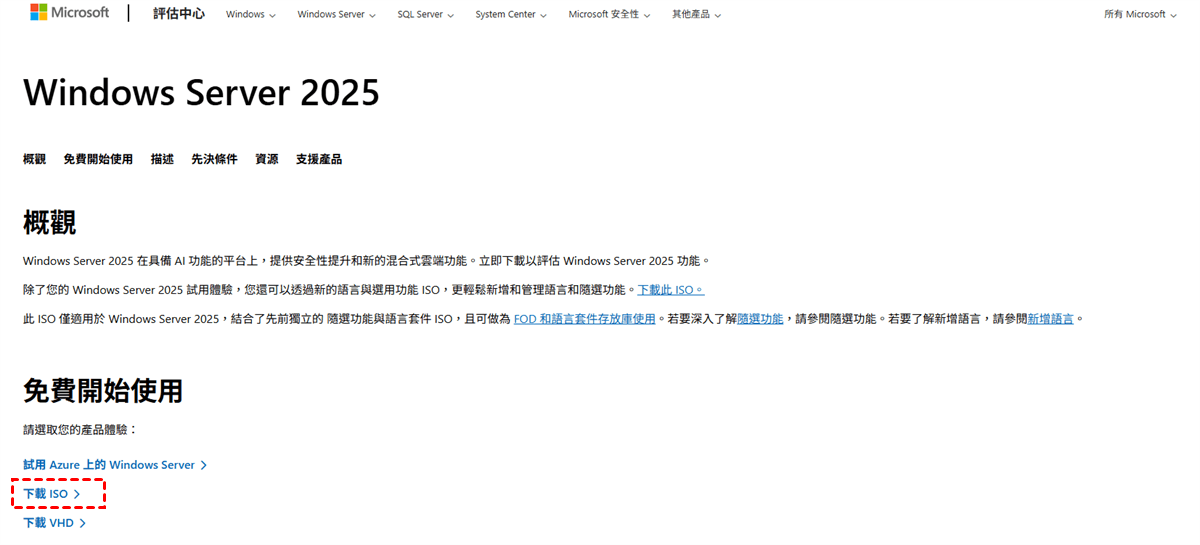Click the 下載 VHD link
1200x545 pixels.
(55, 523)
